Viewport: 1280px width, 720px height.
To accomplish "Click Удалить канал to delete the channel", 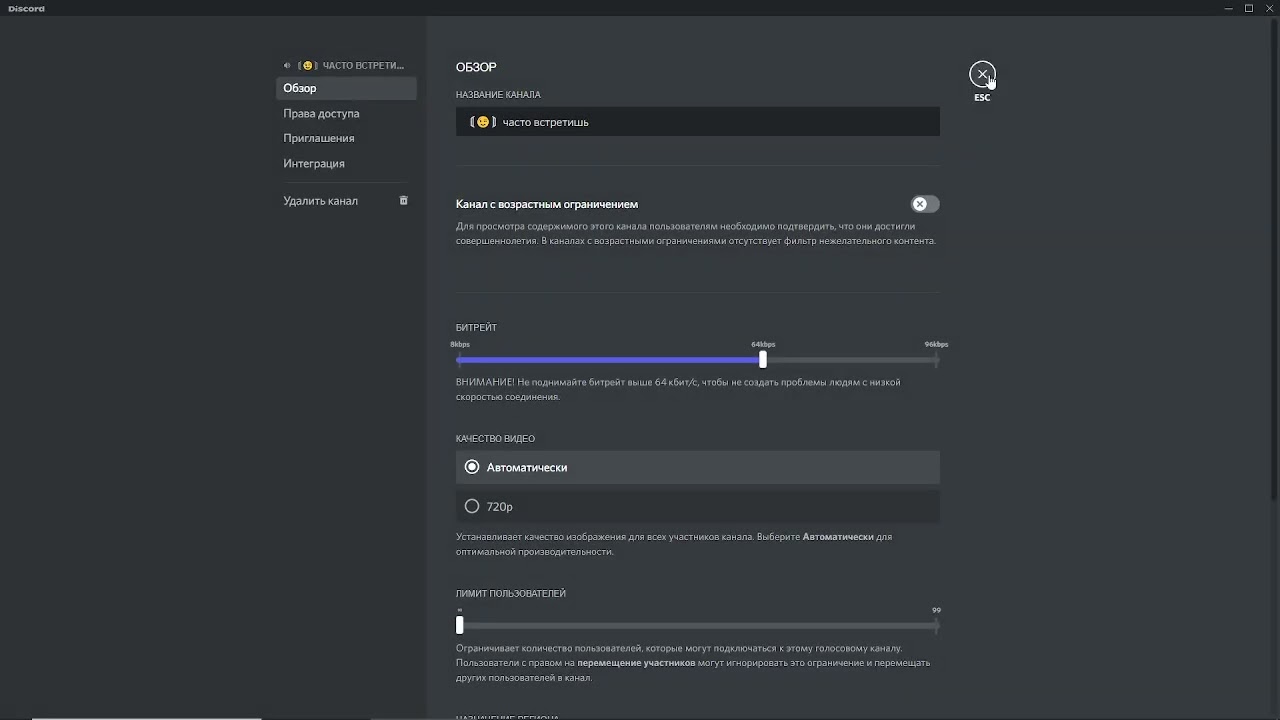I will [x=320, y=201].
